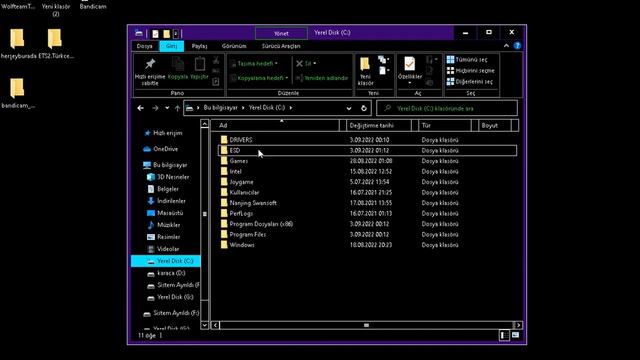This screenshot has height=360, width=640.
Task: Click the Yeniden adlandır rename button
Action: pos(322,78)
